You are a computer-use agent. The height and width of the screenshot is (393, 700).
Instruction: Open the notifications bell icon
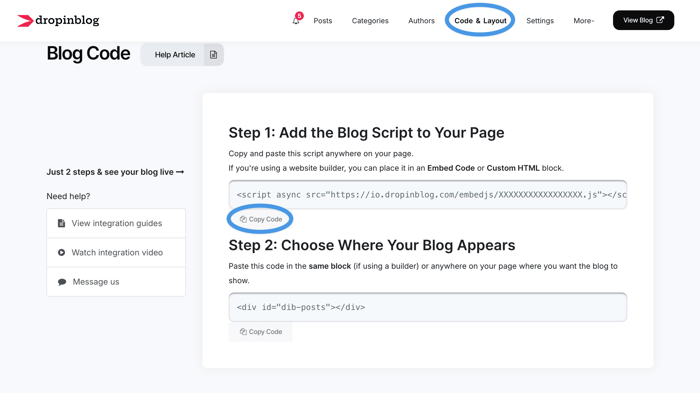[x=296, y=21]
